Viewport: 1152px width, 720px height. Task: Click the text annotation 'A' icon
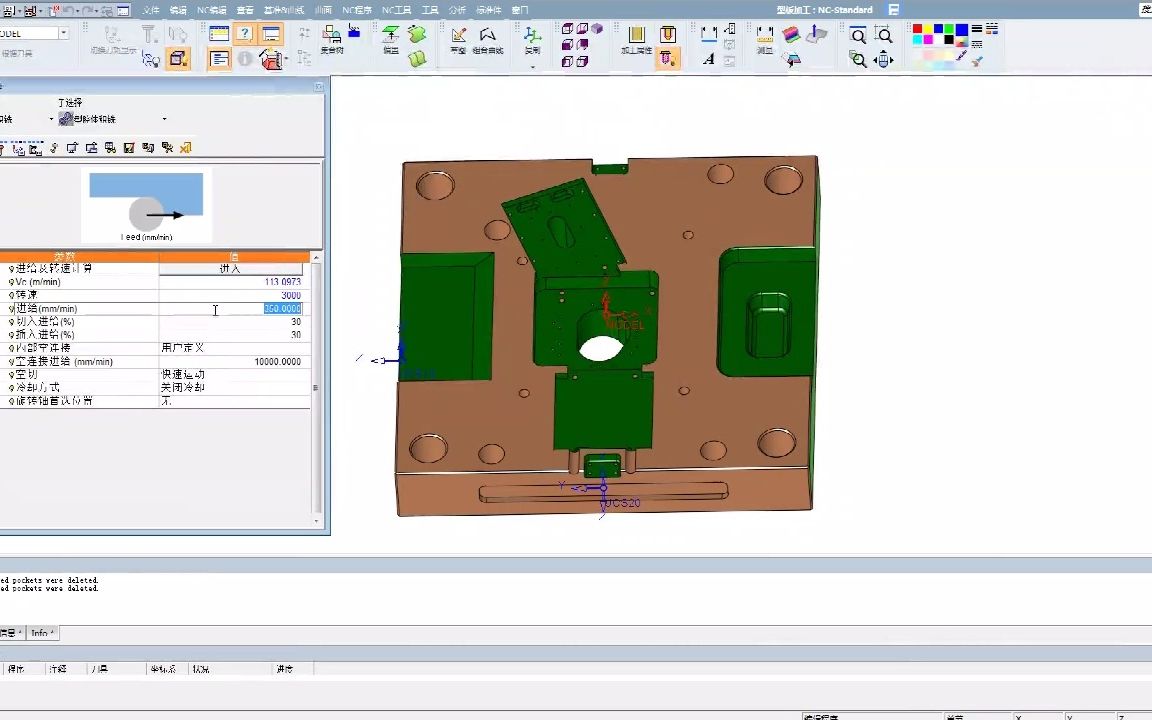(709, 59)
